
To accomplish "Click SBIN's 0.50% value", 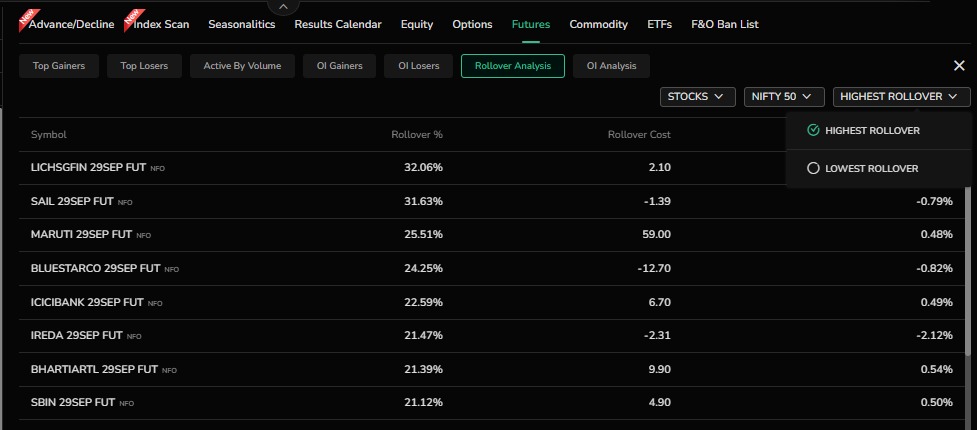I will 936,403.
